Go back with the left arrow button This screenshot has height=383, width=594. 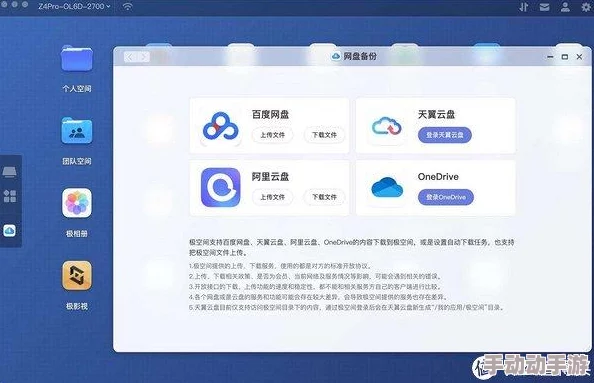coord(130,57)
